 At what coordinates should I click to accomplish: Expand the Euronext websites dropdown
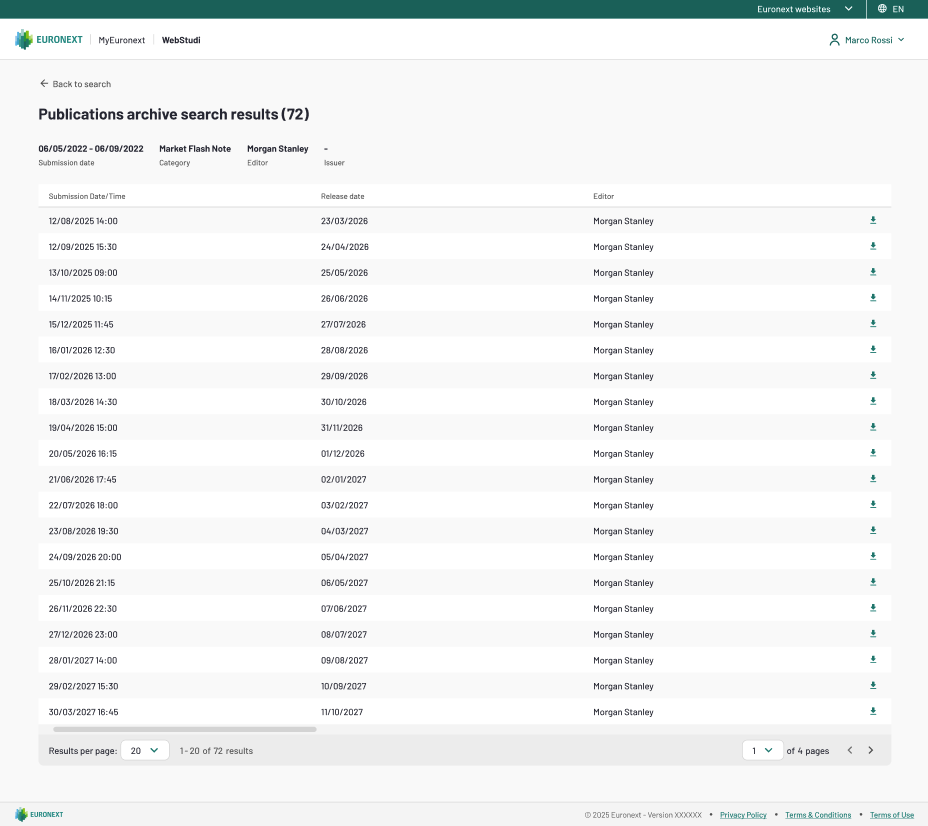[x=804, y=9]
